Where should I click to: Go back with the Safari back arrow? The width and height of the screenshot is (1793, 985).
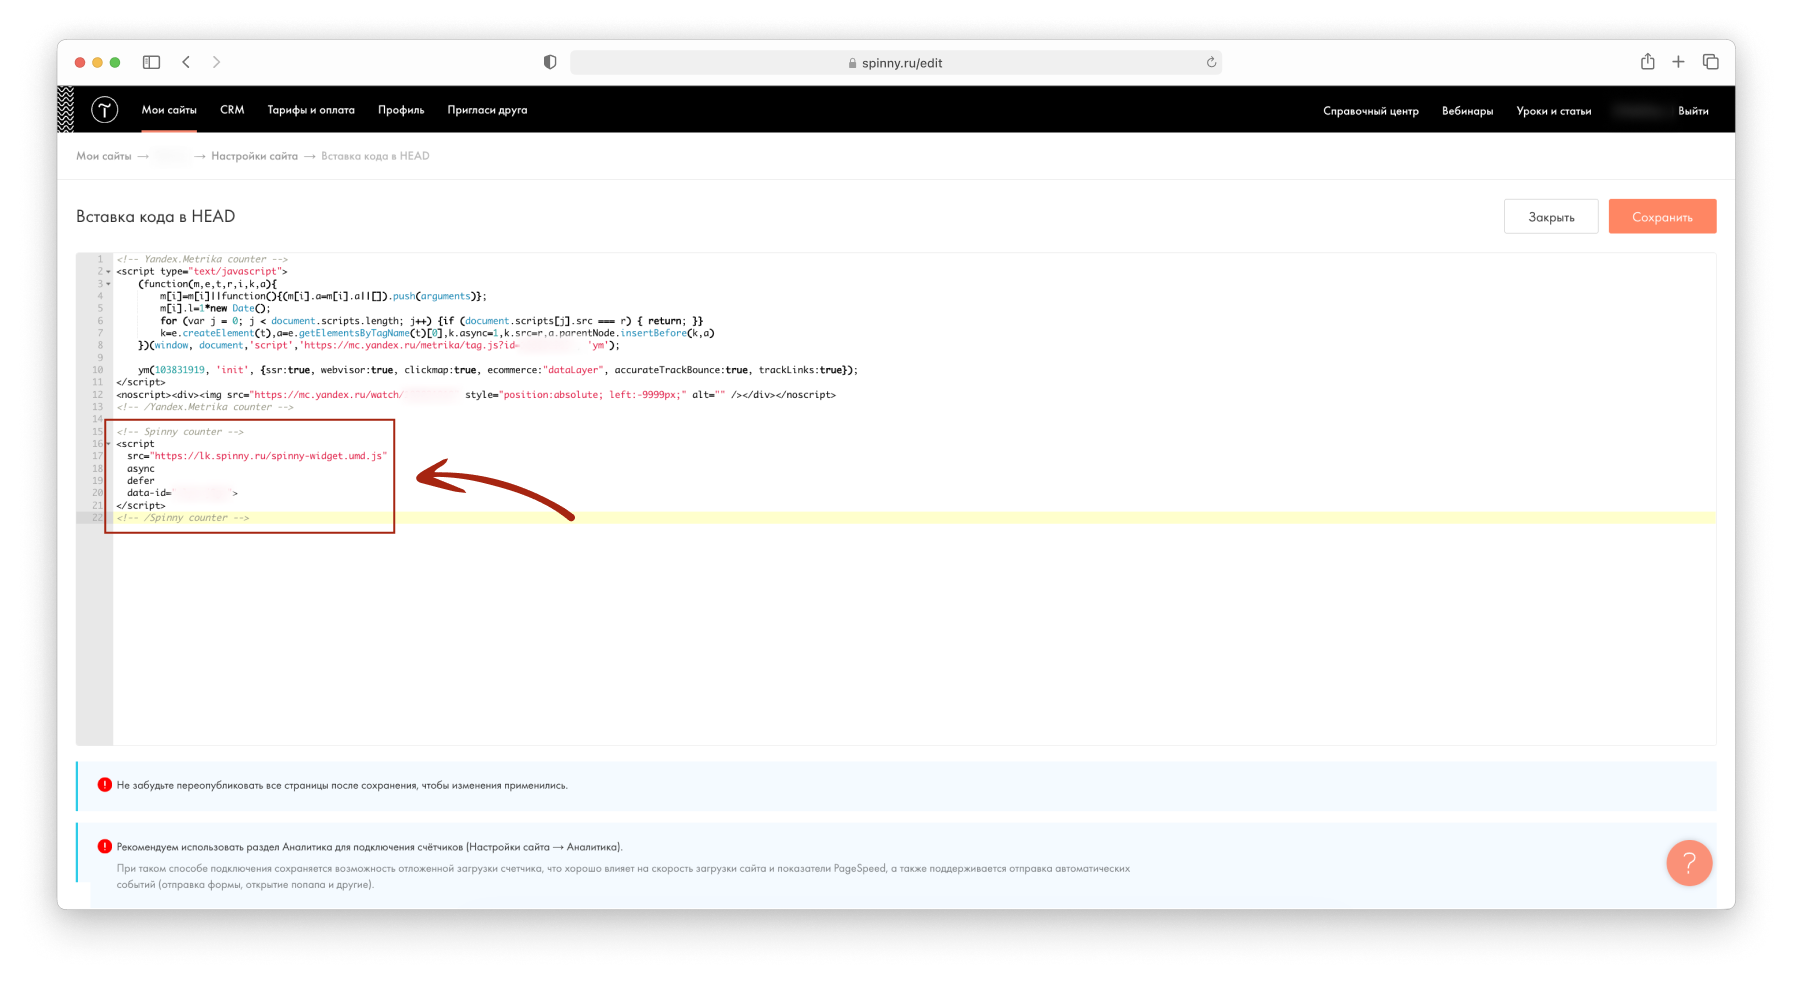(x=186, y=62)
